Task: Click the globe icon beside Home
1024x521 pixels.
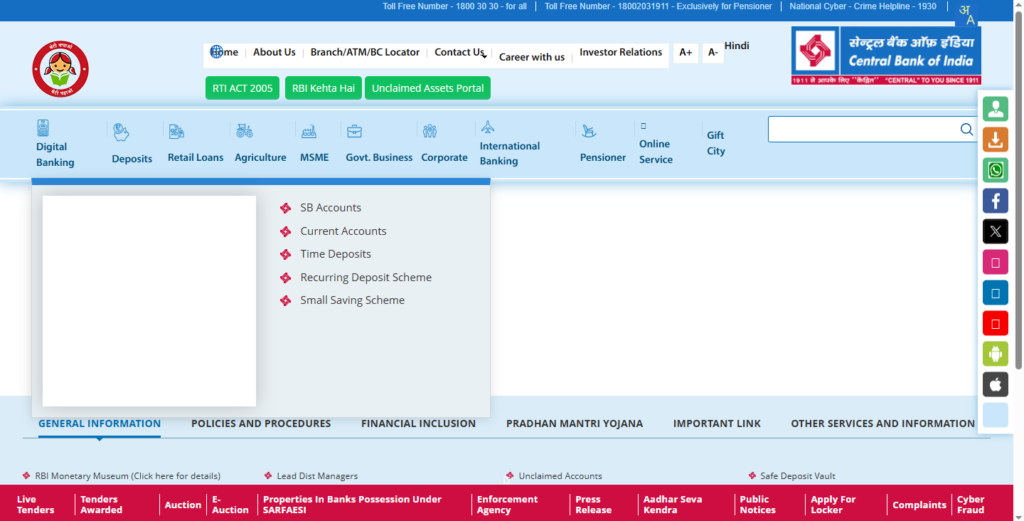Action: pyautogui.click(x=216, y=52)
